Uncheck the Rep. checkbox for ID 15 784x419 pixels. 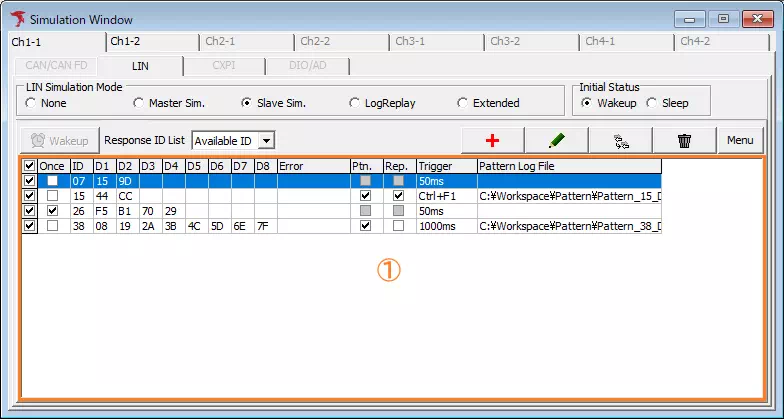[399, 196]
